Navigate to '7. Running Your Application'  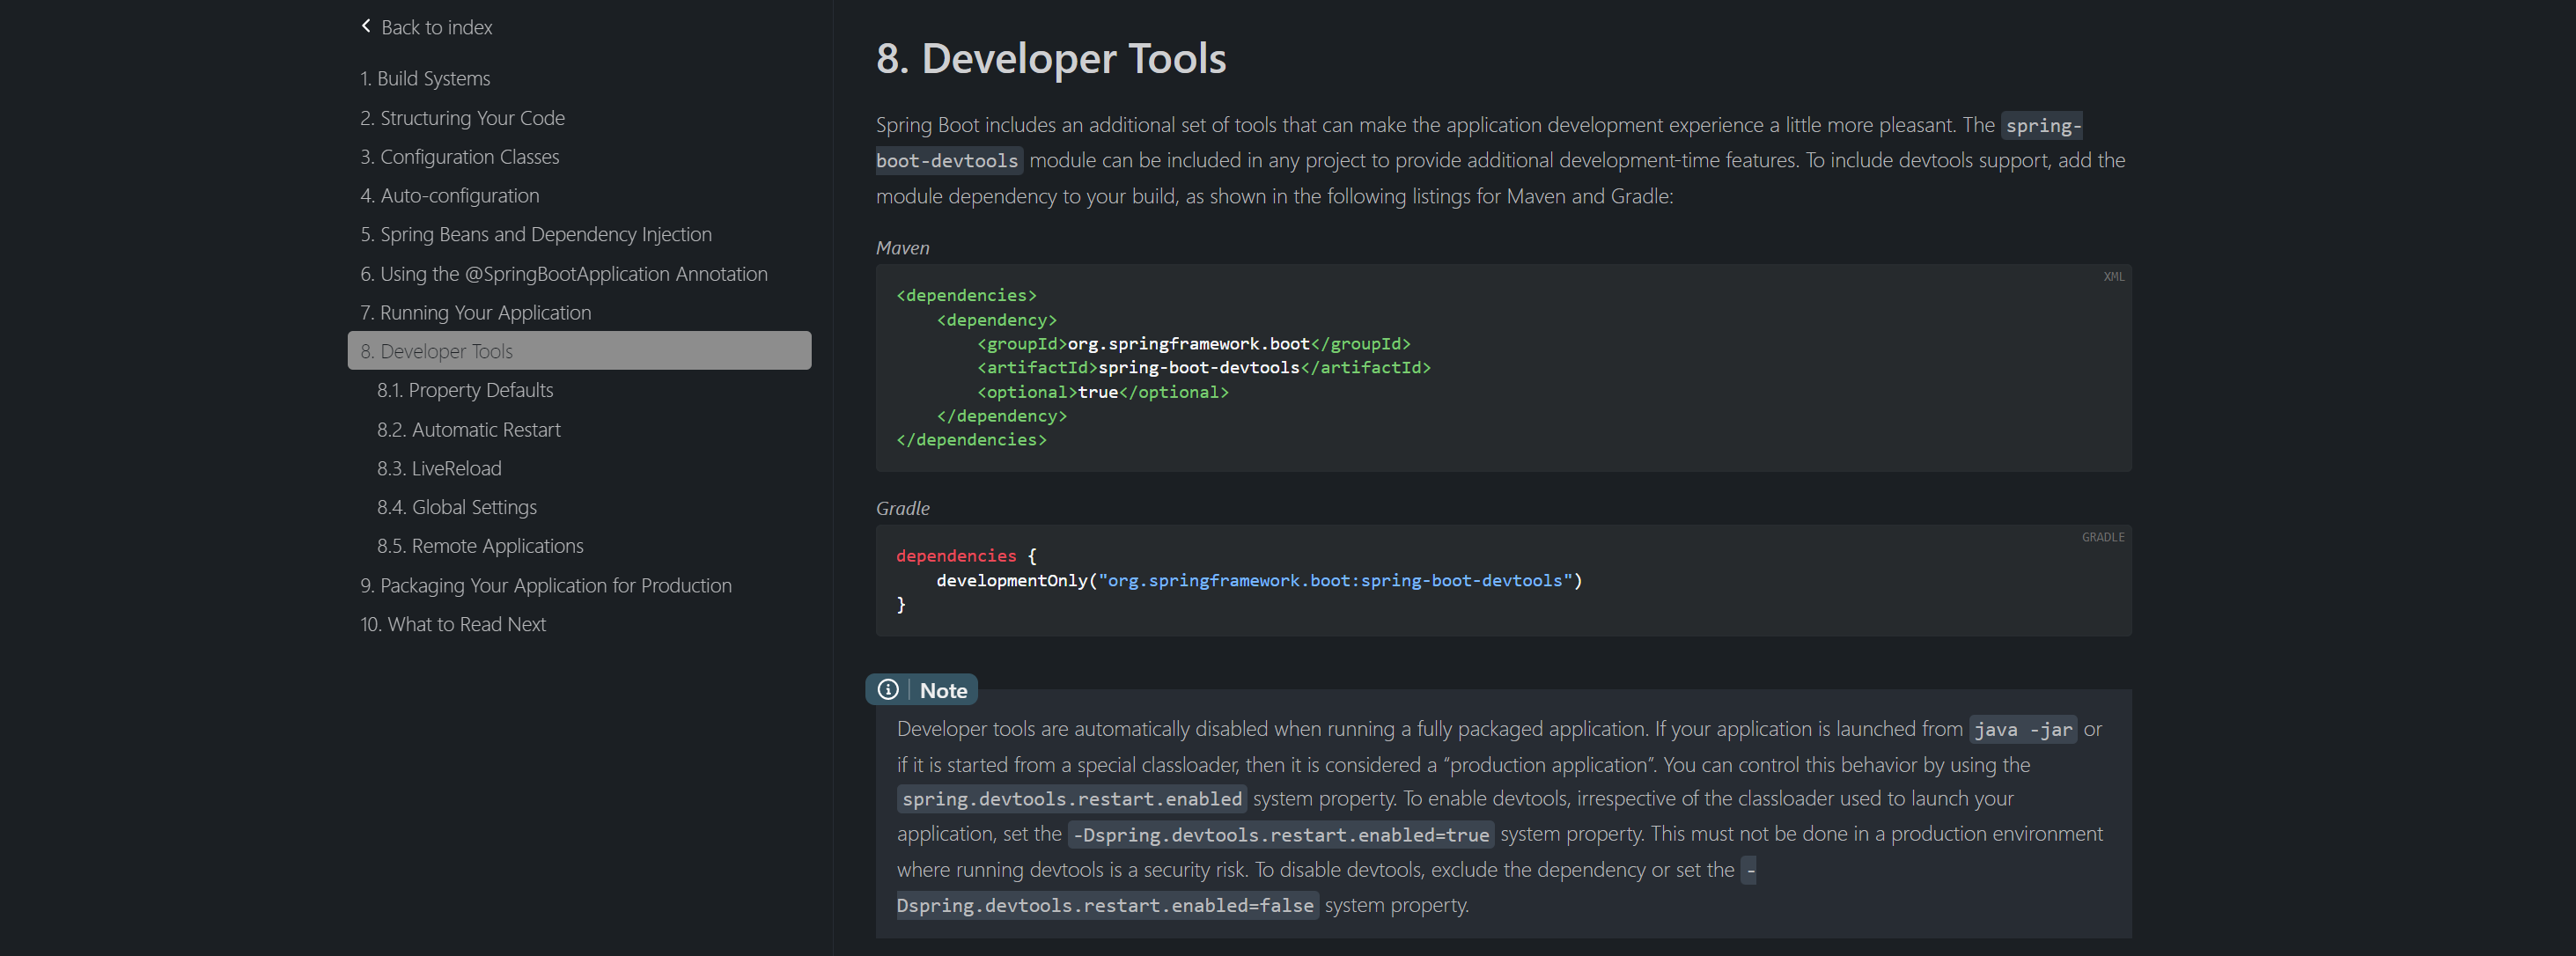[x=475, y=312]
